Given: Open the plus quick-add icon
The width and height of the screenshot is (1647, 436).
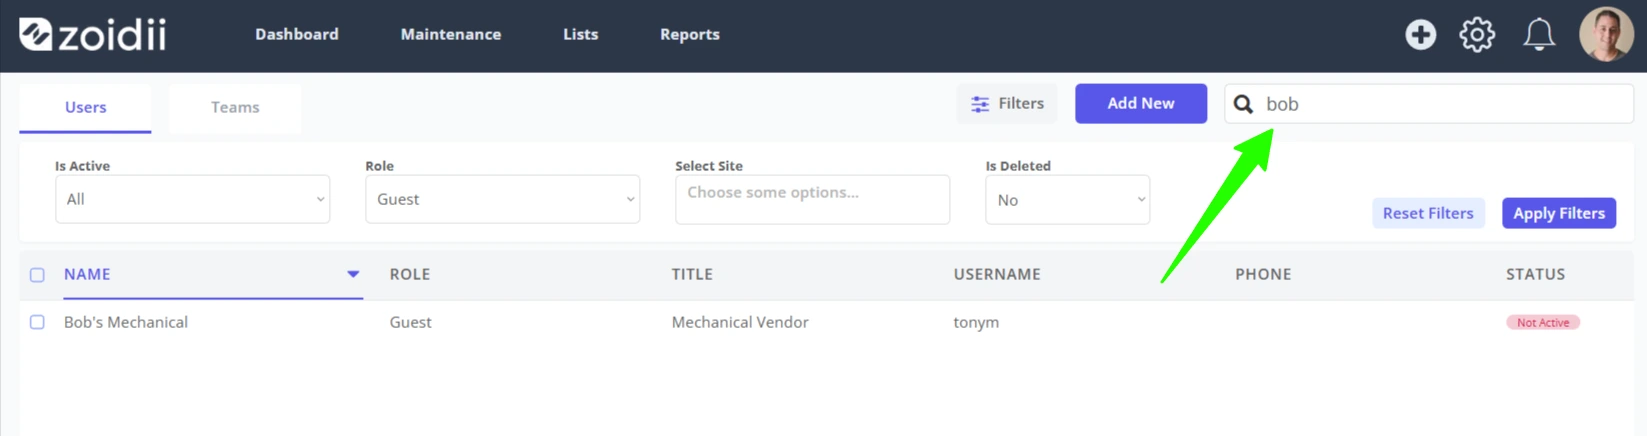Looking at the screenshot, I should (x=1420, y=34).
